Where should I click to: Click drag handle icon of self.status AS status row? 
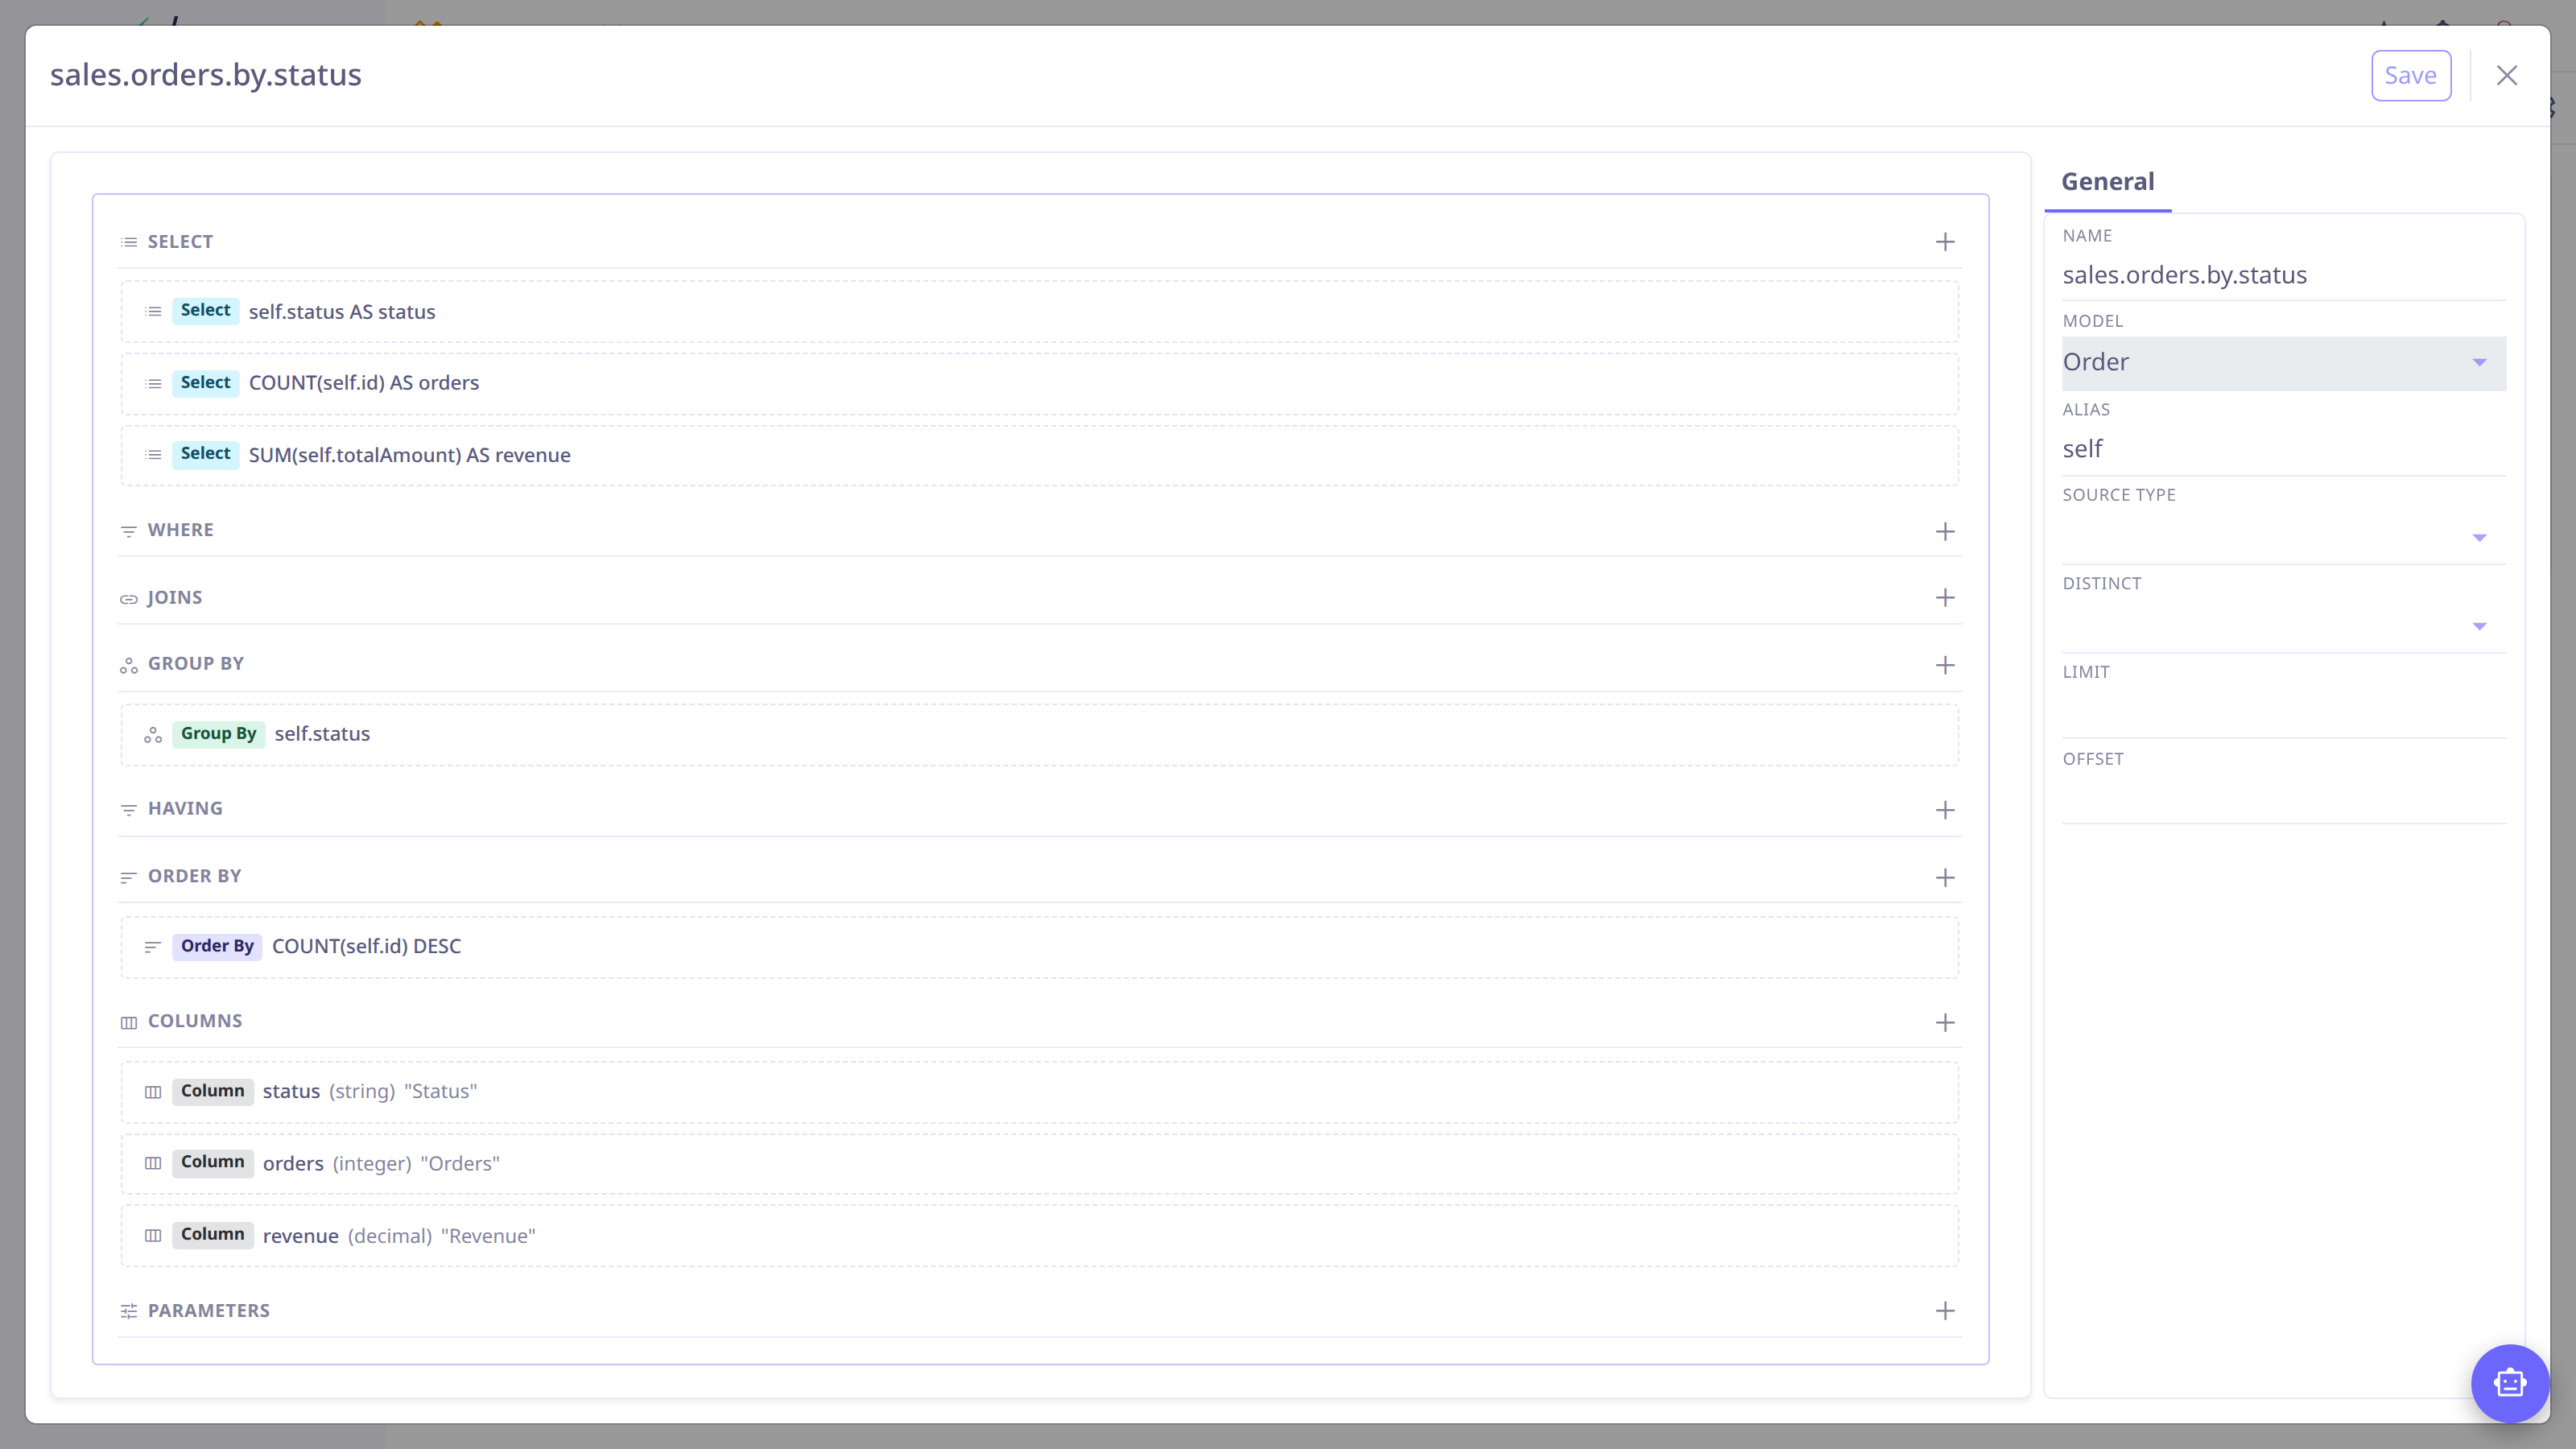point(153,312)
